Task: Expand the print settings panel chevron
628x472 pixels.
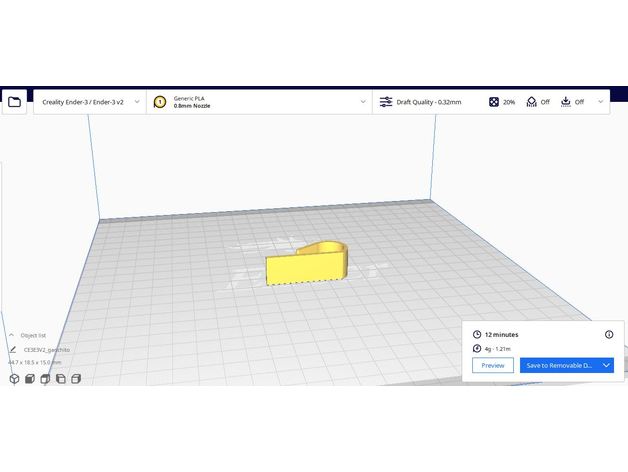Action: (600, 102)
